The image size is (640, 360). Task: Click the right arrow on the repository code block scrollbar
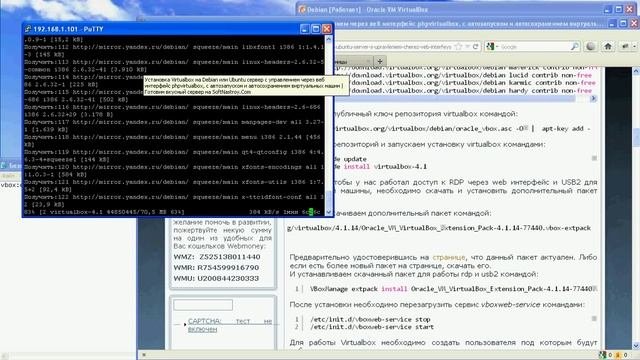click(x=593, y=98)
